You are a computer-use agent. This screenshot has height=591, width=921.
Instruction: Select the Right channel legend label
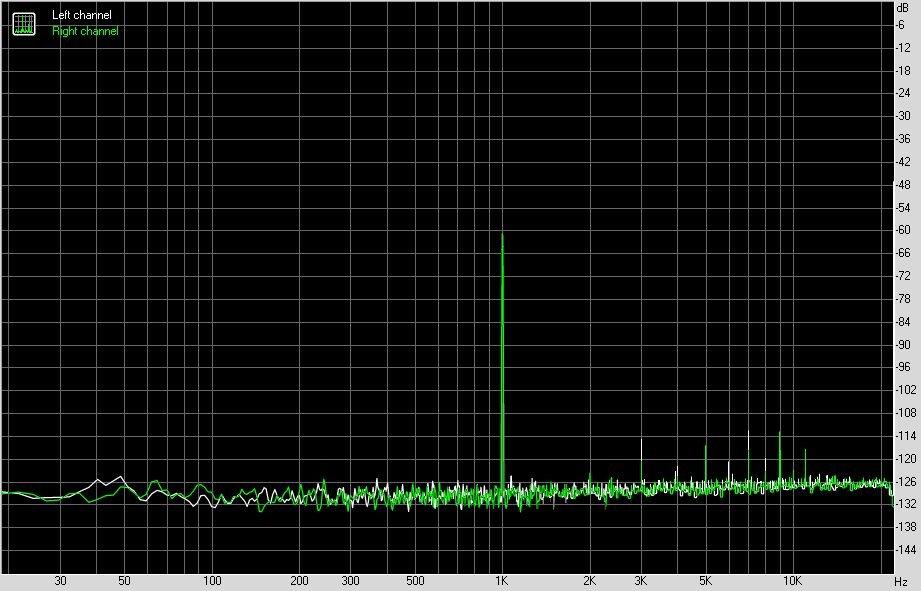tap(85, 31)
